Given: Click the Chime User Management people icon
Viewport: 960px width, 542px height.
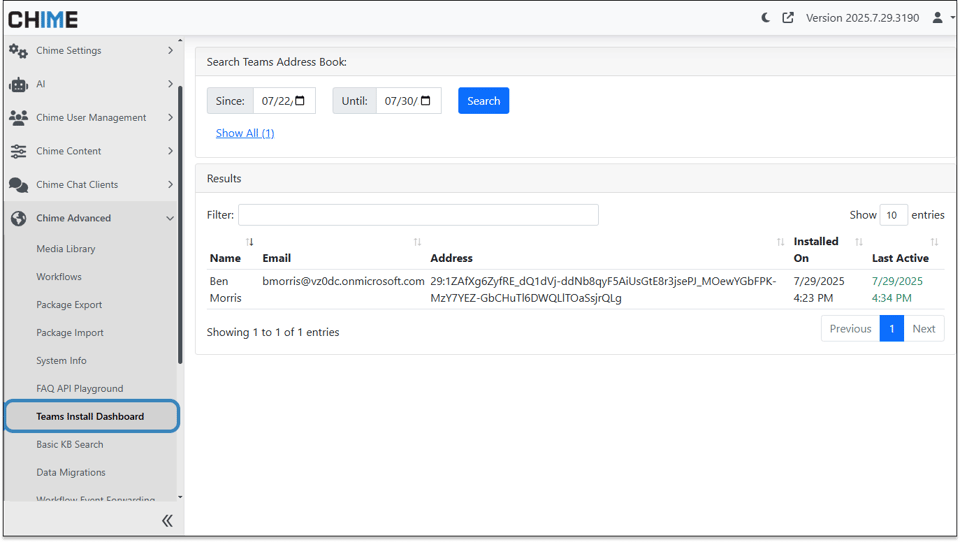Looking at the screenshot, I should 18,118.
